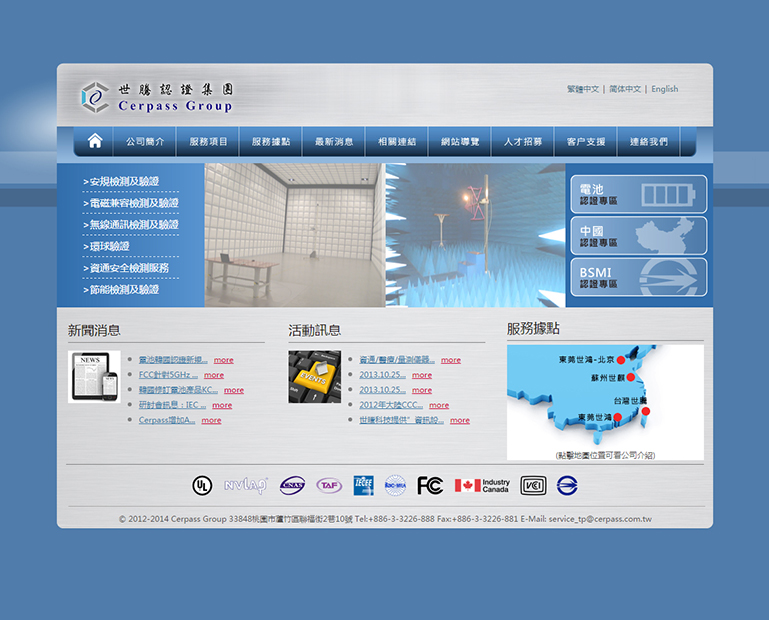Click the Industry Canada flag logo

pos(482,486)
